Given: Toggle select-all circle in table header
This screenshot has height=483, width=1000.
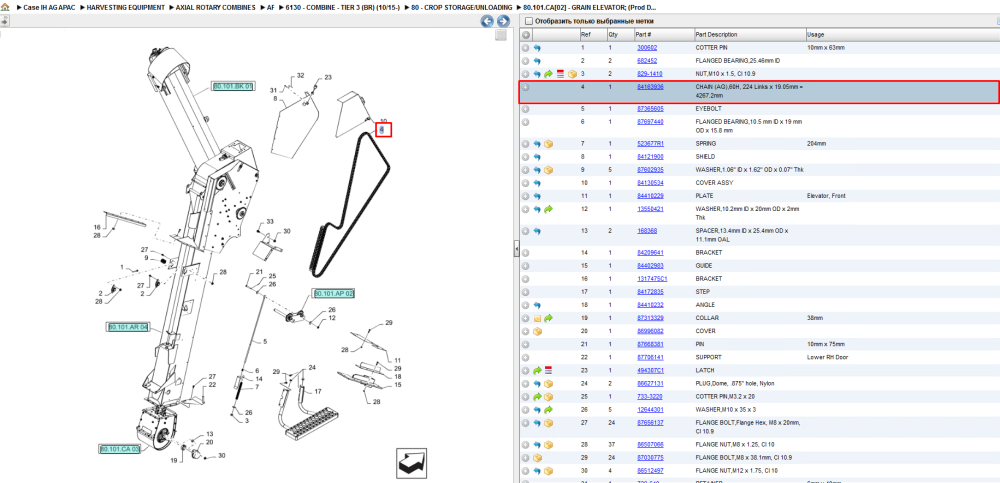Looking at the screenshot, I should click(x=526, y=34).
